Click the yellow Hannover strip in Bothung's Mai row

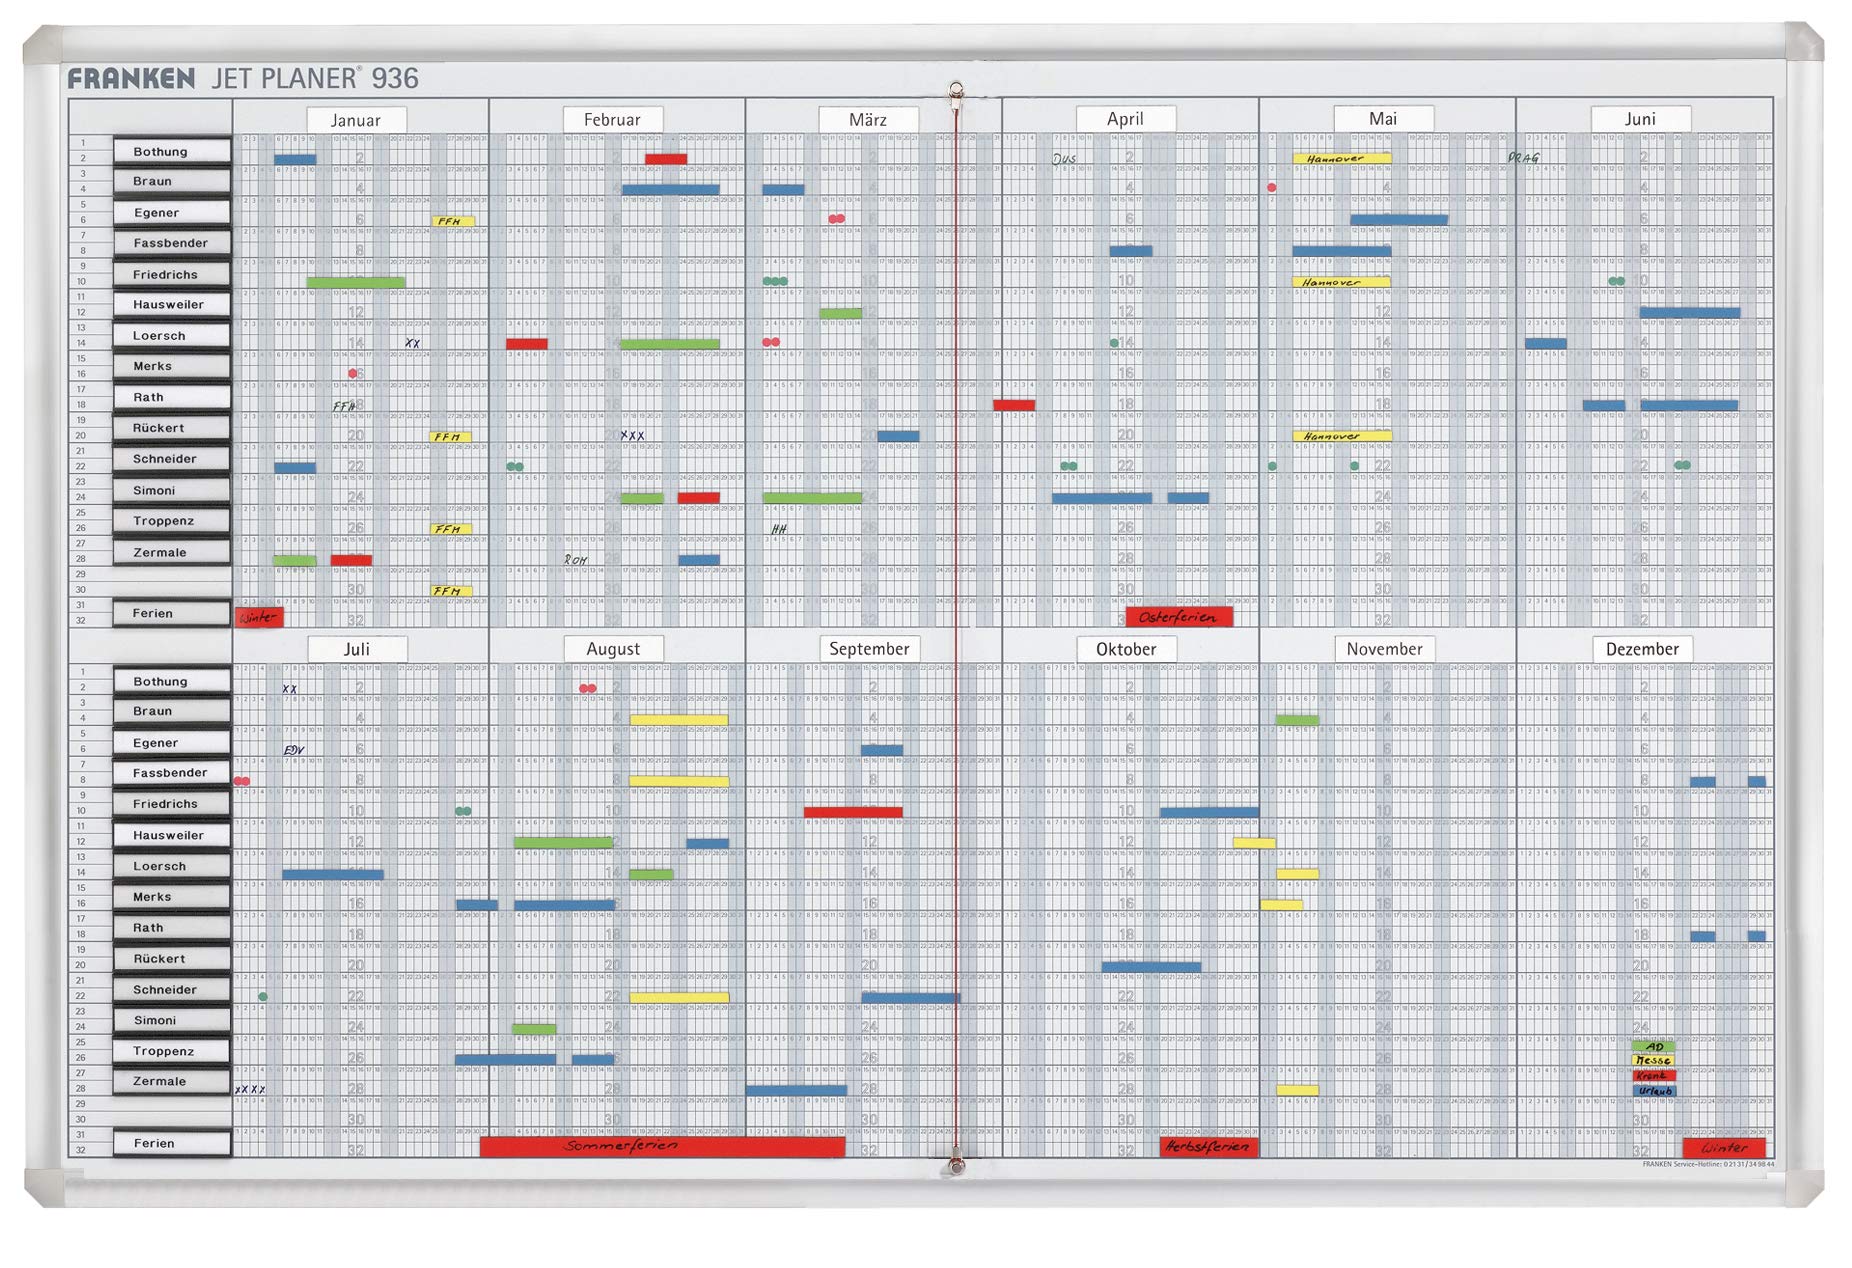[x=1341, y=158]
